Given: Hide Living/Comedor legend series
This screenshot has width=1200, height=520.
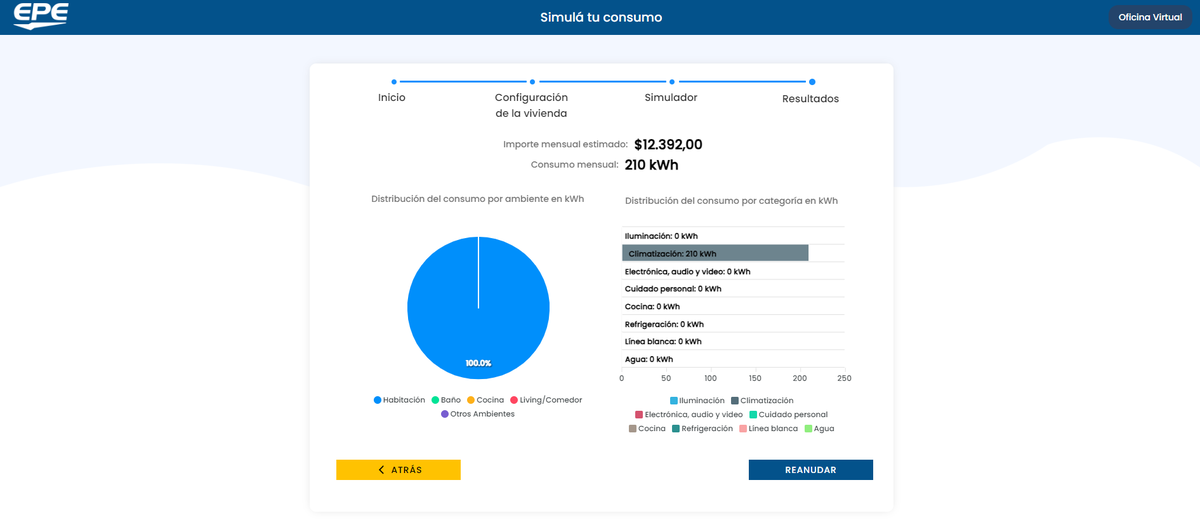Looking at the screenshot, I should click(x=546, y=400).
